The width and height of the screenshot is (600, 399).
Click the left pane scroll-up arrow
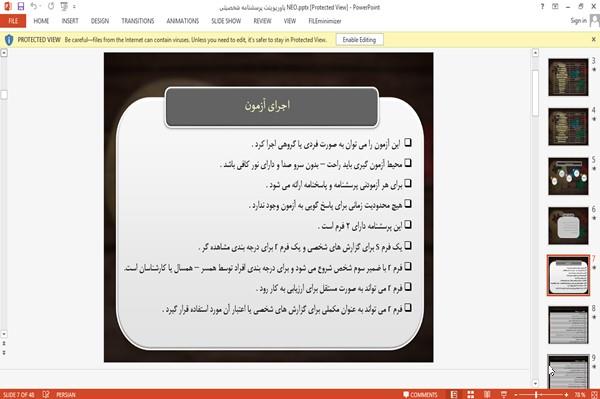4,53
